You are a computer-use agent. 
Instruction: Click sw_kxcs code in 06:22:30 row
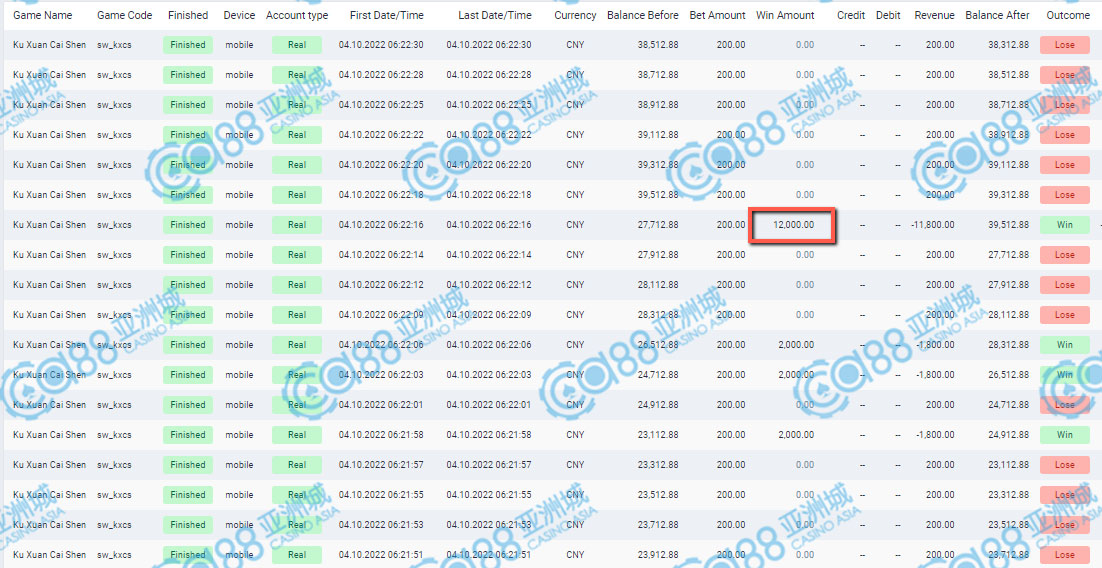[x=114, y=45]
